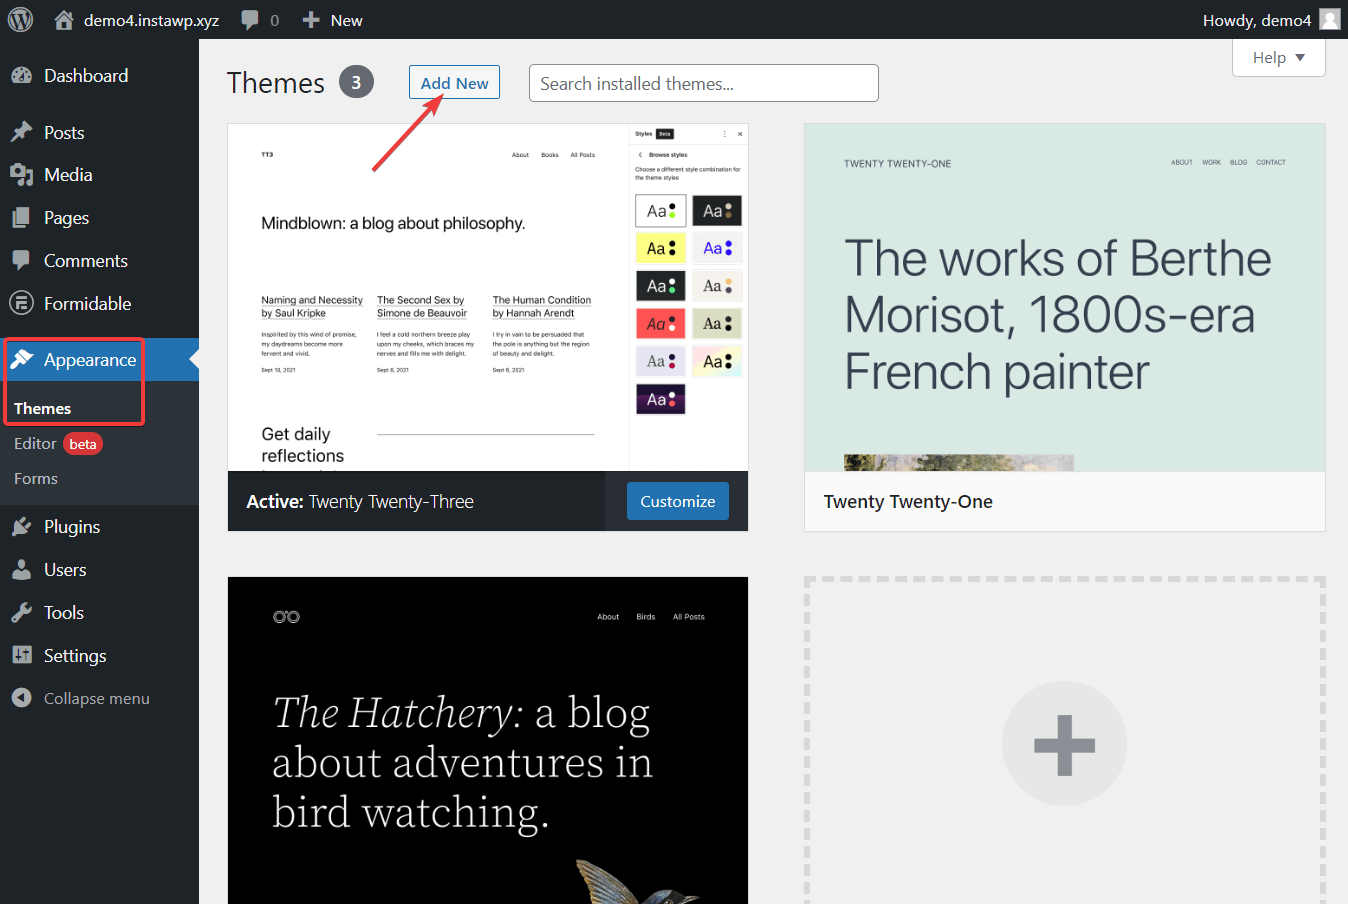
Task: Click the Formidable icon in sidebar
Action: (x=22, y=303)
